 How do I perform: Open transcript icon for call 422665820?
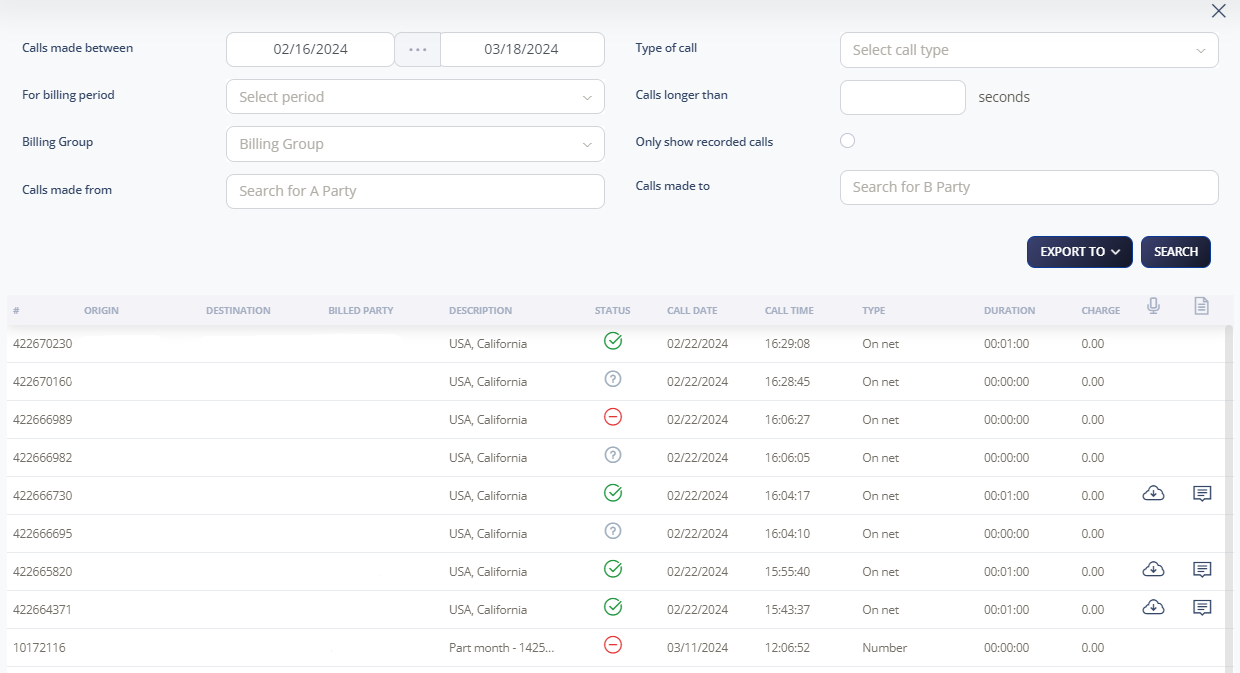click(x=1202, y=570)
